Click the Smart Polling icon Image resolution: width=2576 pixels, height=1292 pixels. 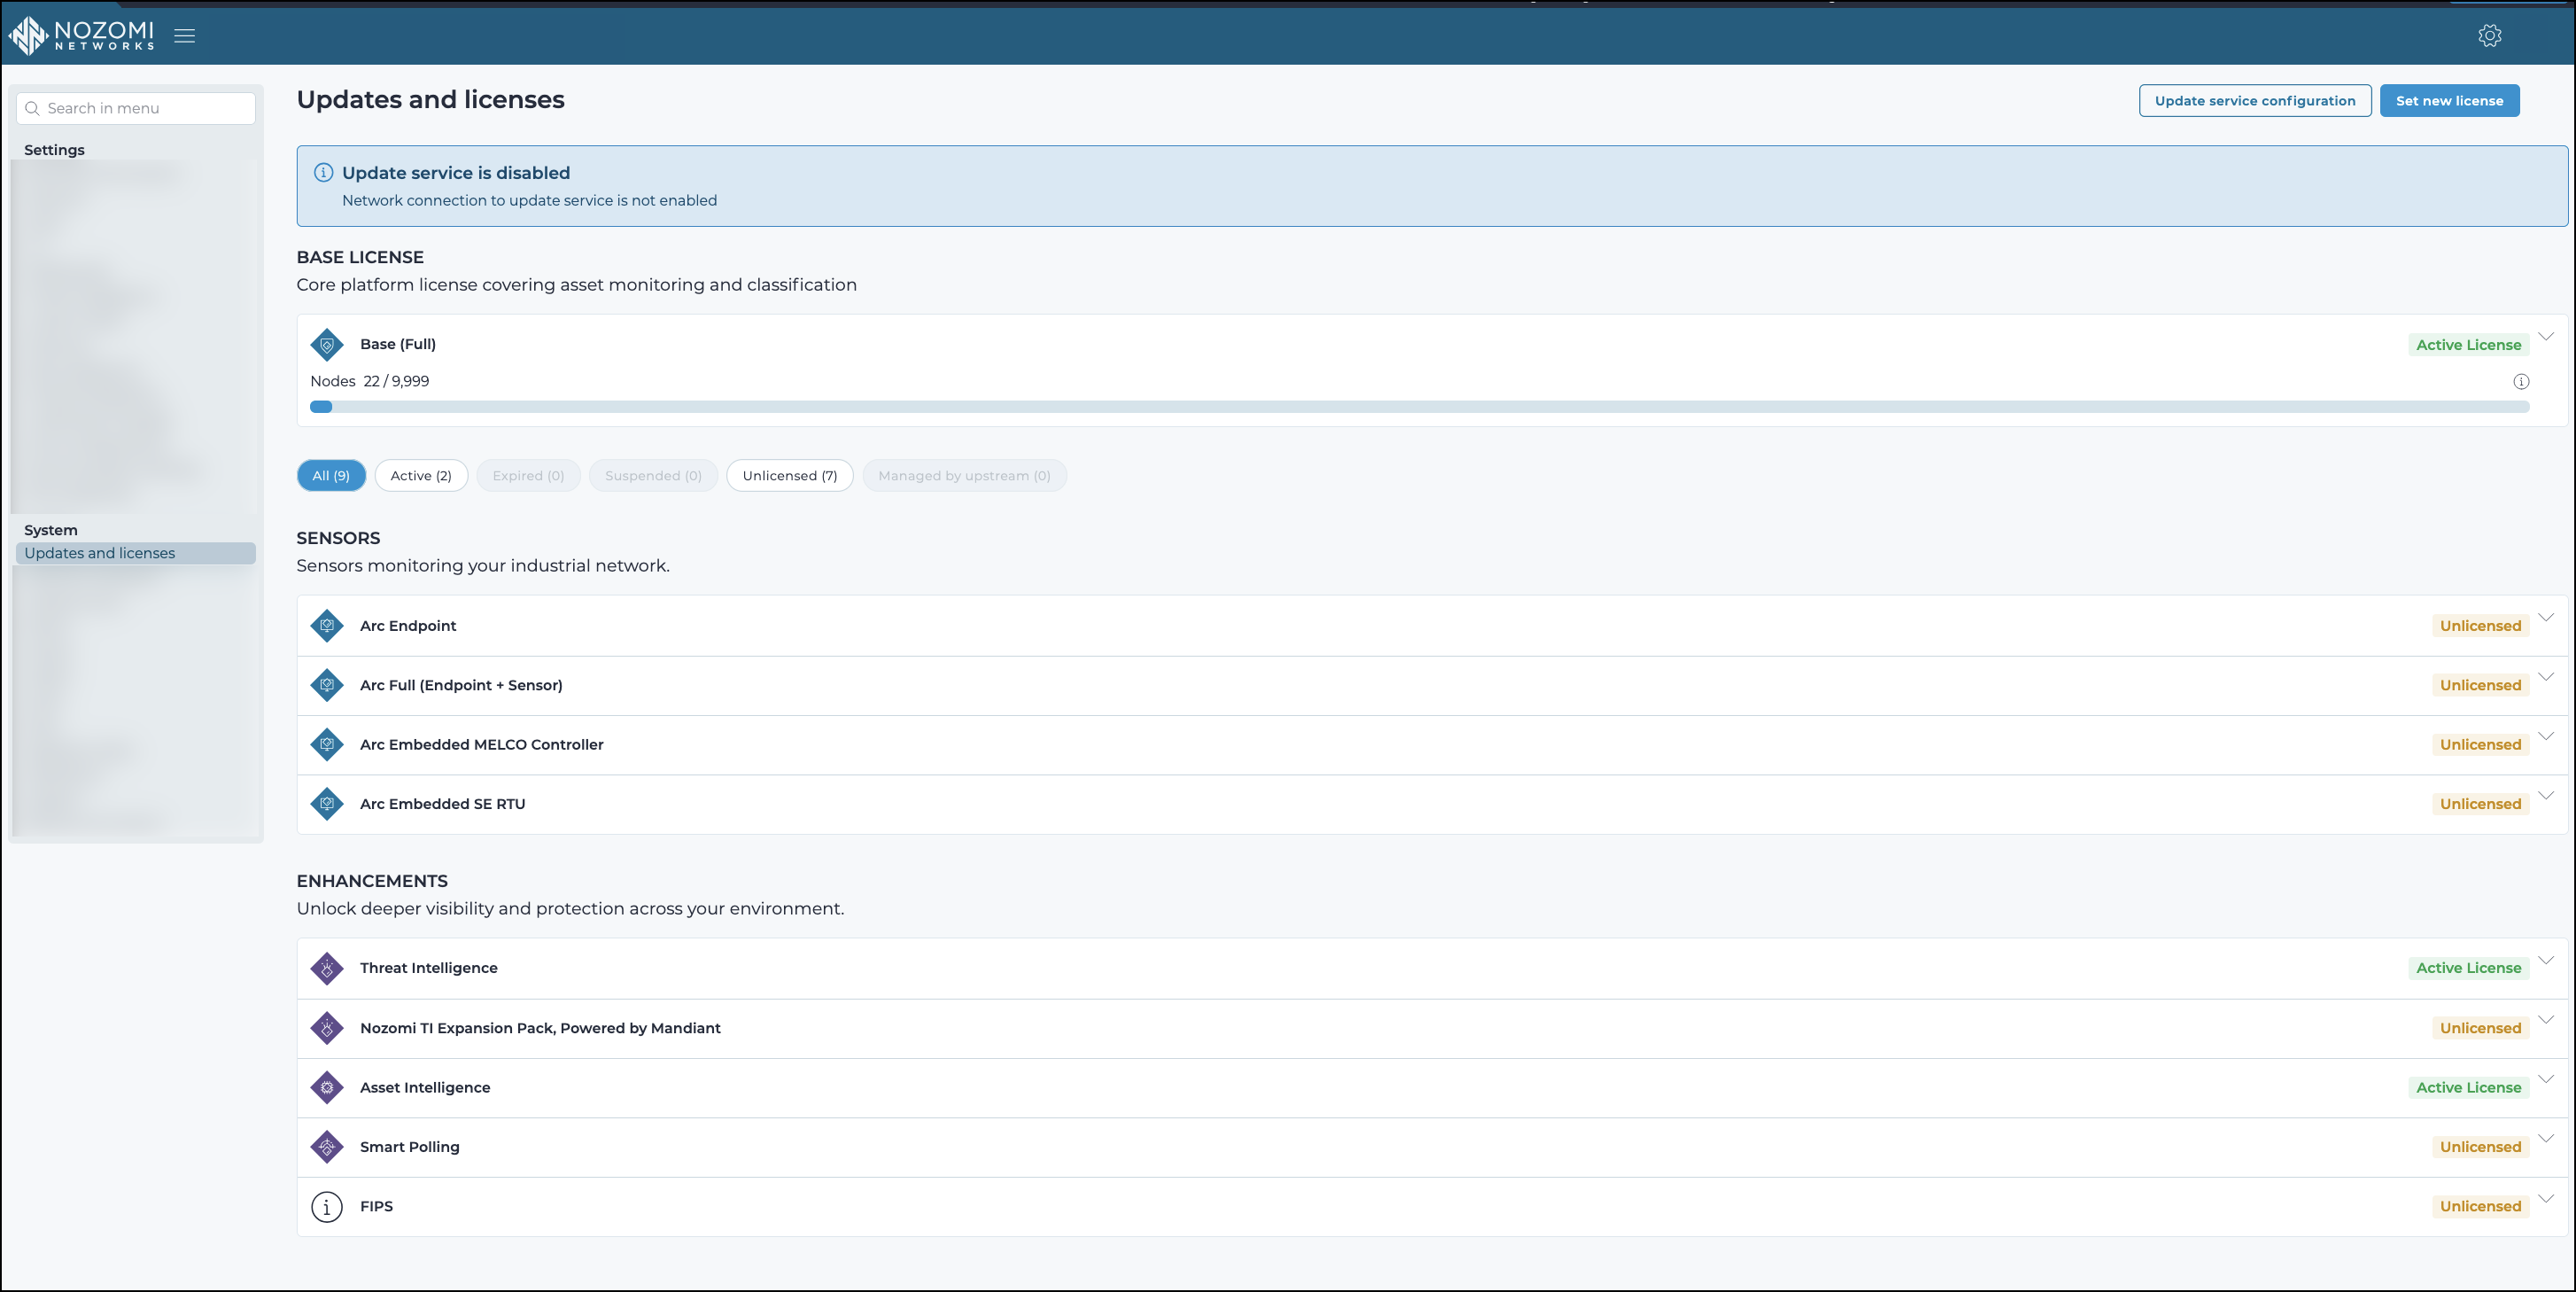[x=327, y=1147]
